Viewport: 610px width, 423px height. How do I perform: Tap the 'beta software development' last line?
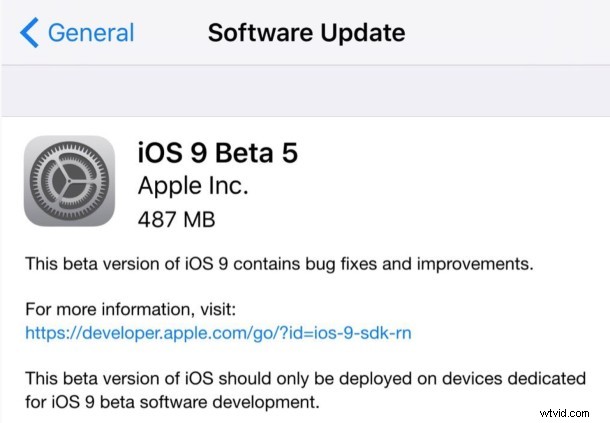point(172,402)
